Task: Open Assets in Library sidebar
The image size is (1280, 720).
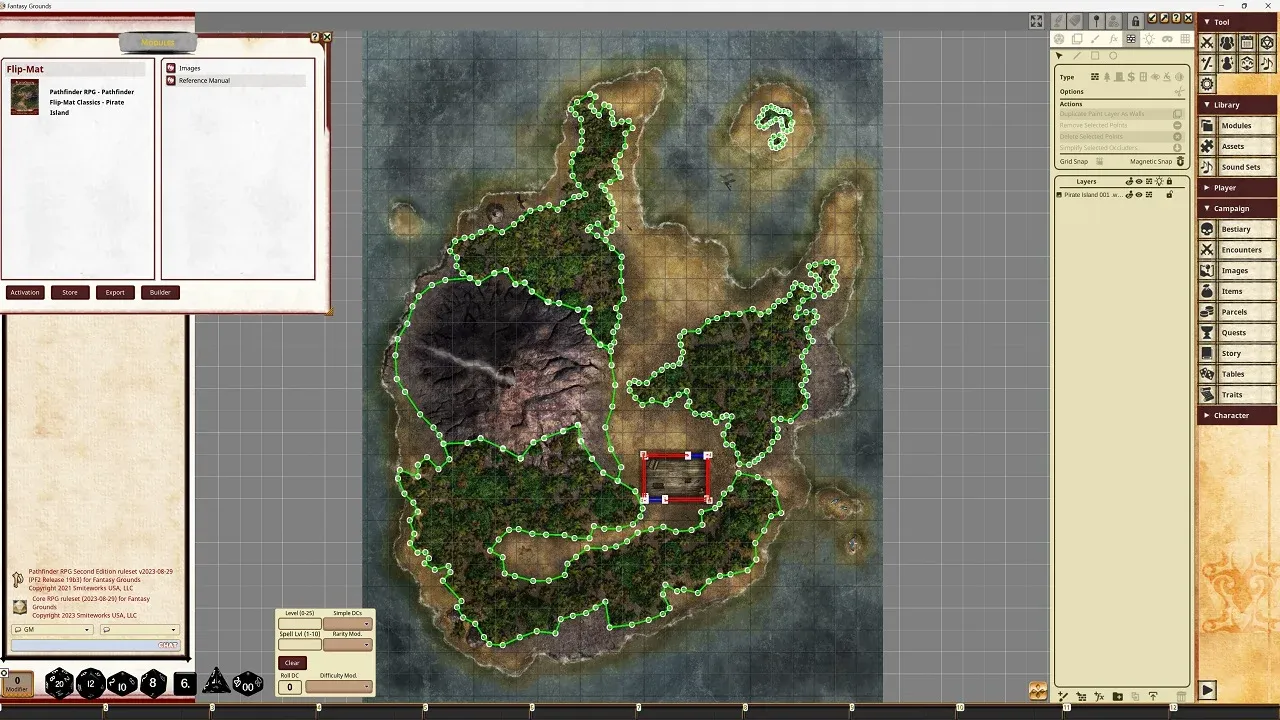Action: 1236,146
